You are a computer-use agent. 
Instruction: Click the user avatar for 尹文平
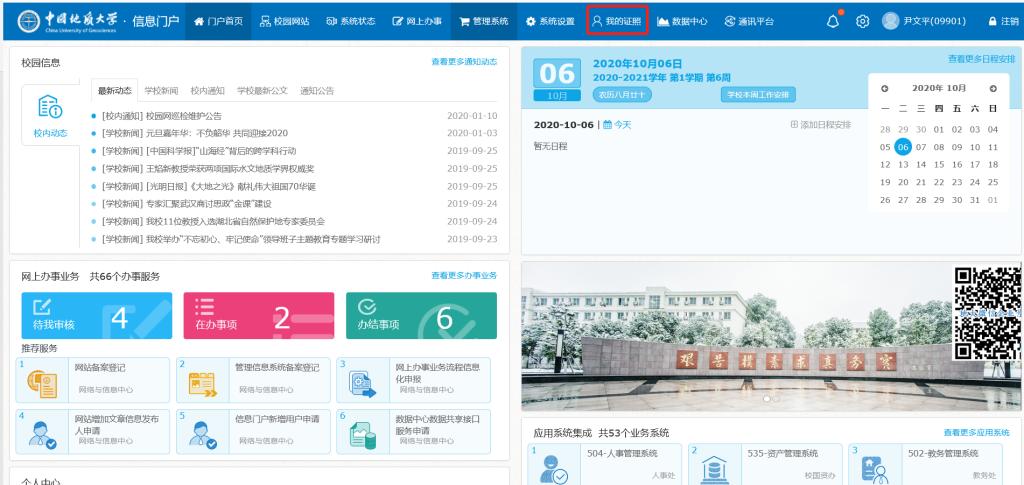coord(891,21)
